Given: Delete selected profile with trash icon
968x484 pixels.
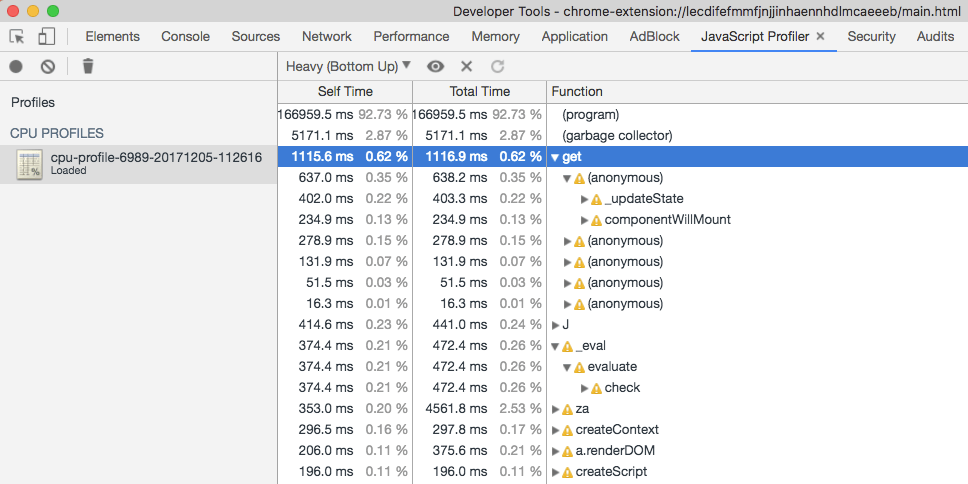Looking at the screenshot, I should [88, 66].
